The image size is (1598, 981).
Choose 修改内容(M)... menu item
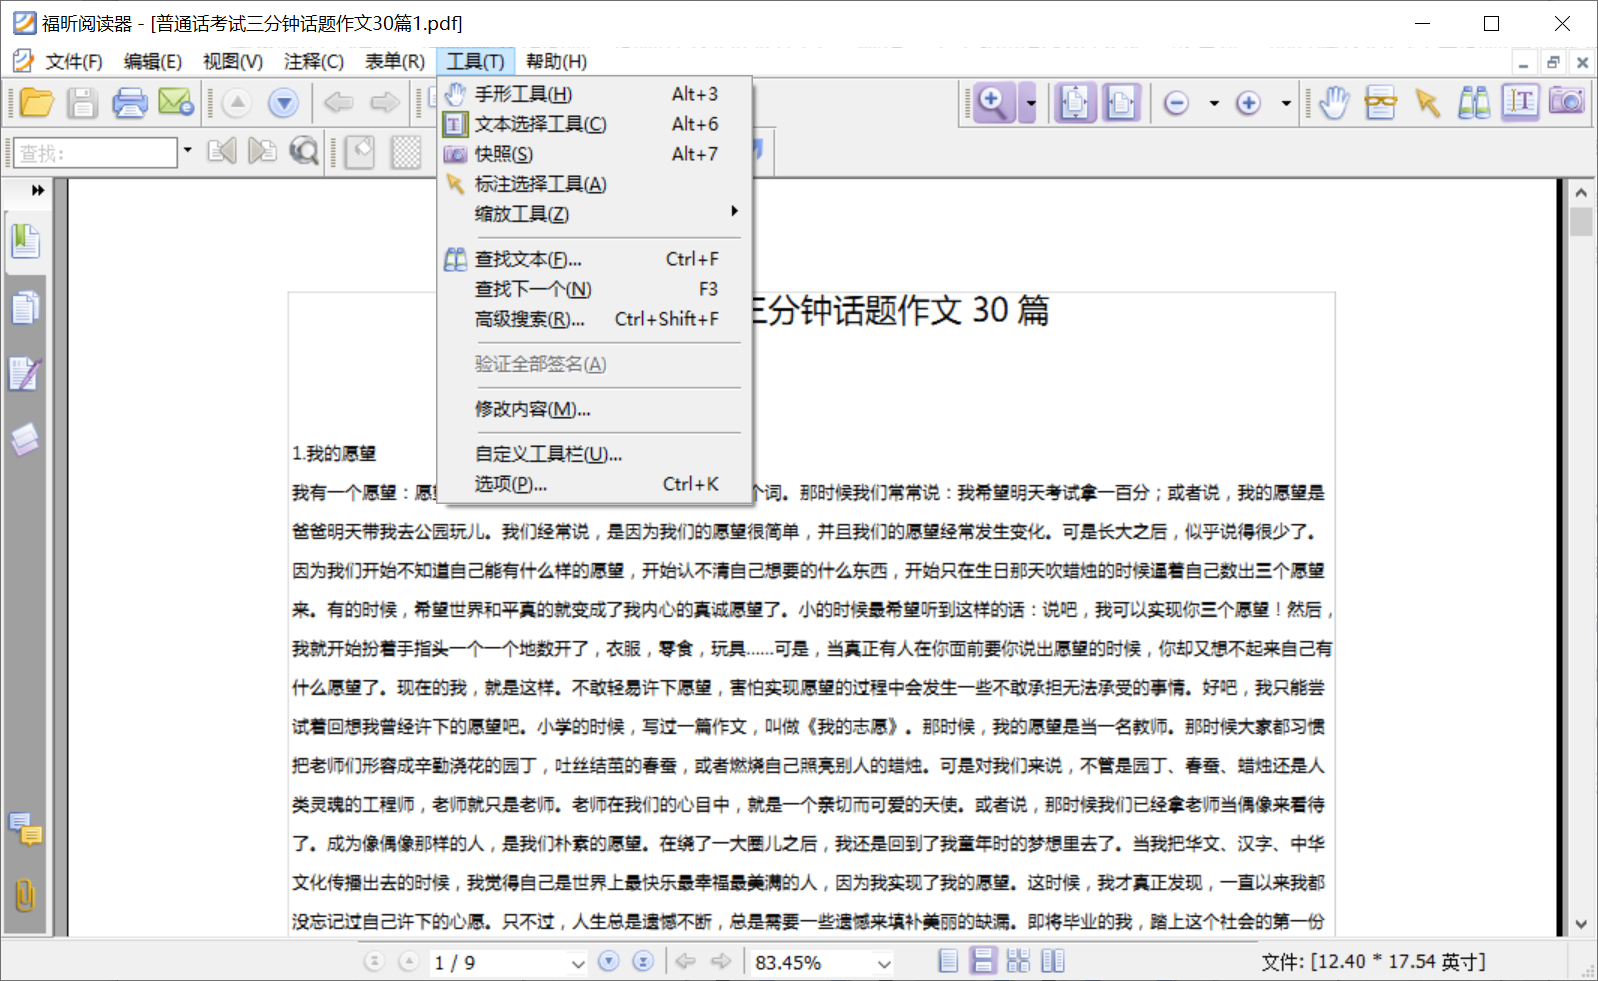pos(596,409)
